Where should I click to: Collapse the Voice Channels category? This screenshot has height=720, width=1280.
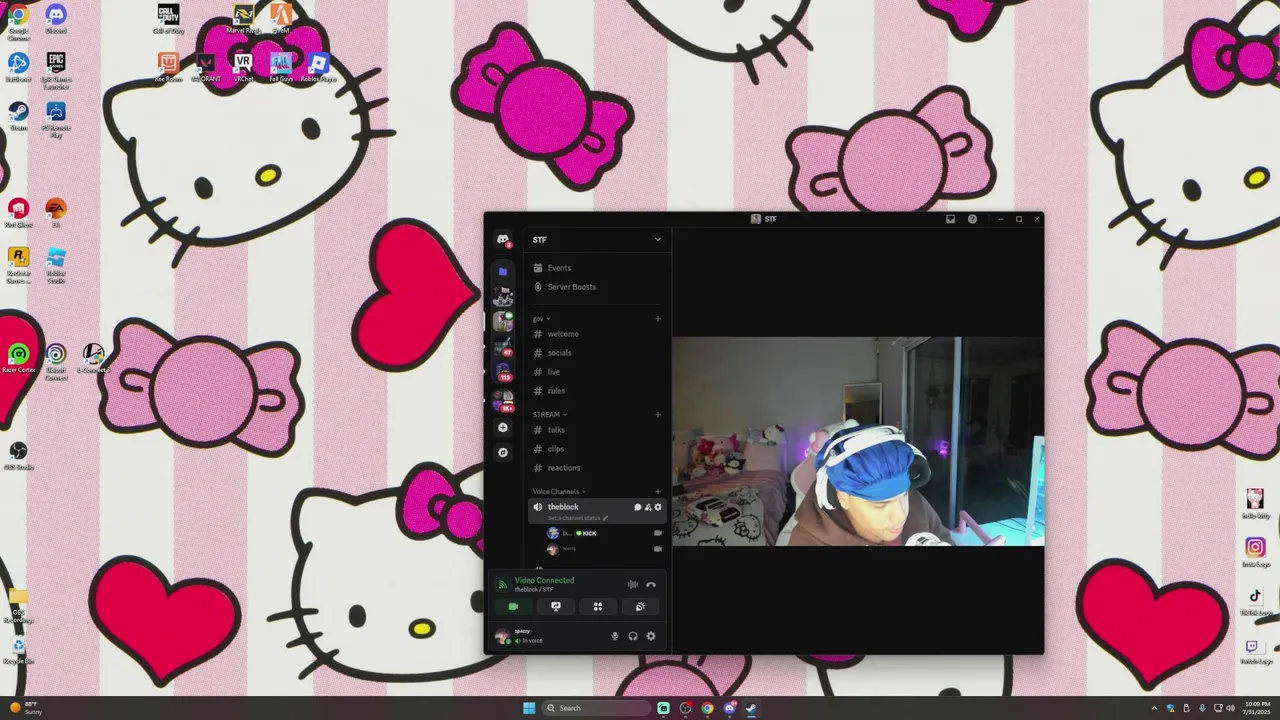click(559, 492)
